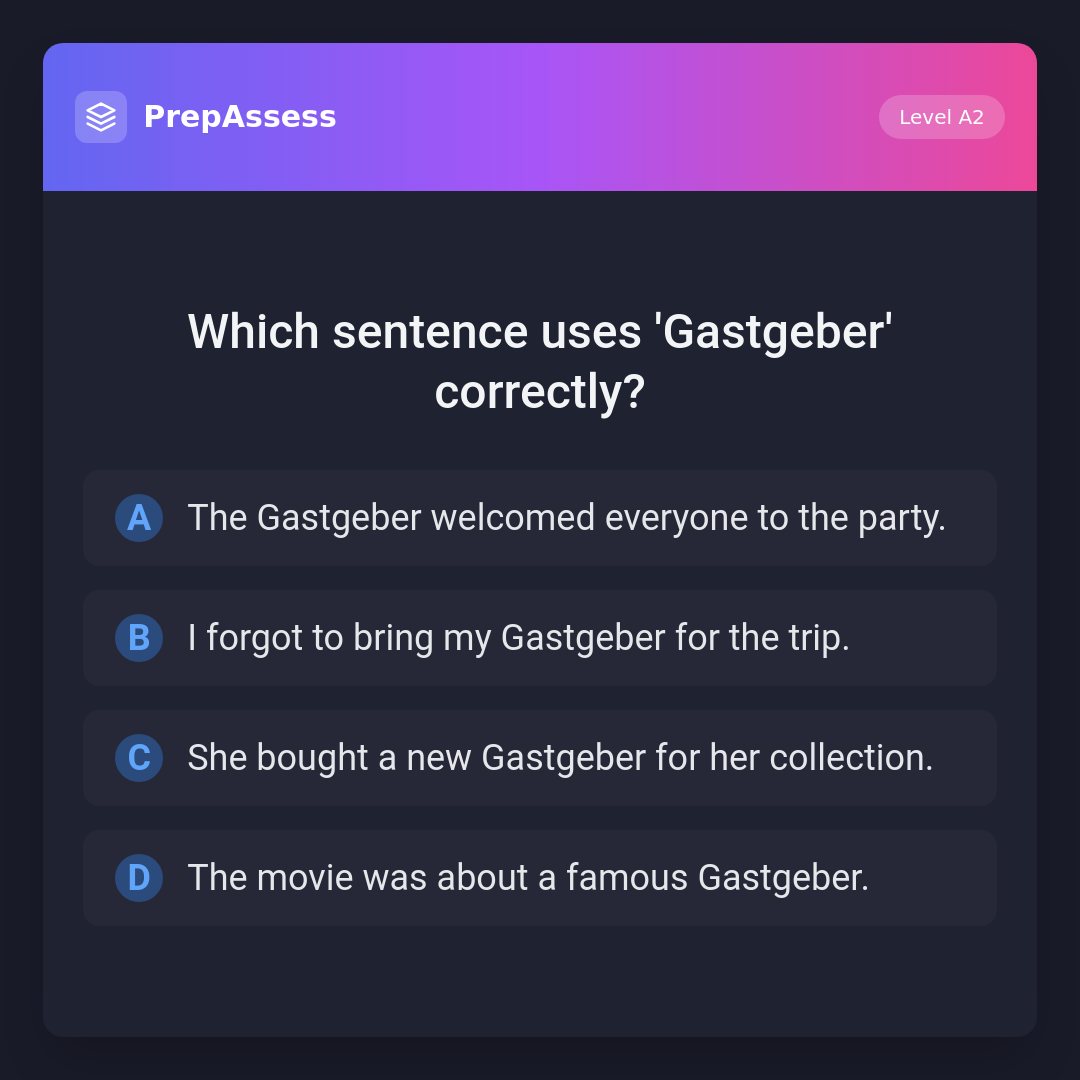Click the circled letter D badge

(139, 878)
